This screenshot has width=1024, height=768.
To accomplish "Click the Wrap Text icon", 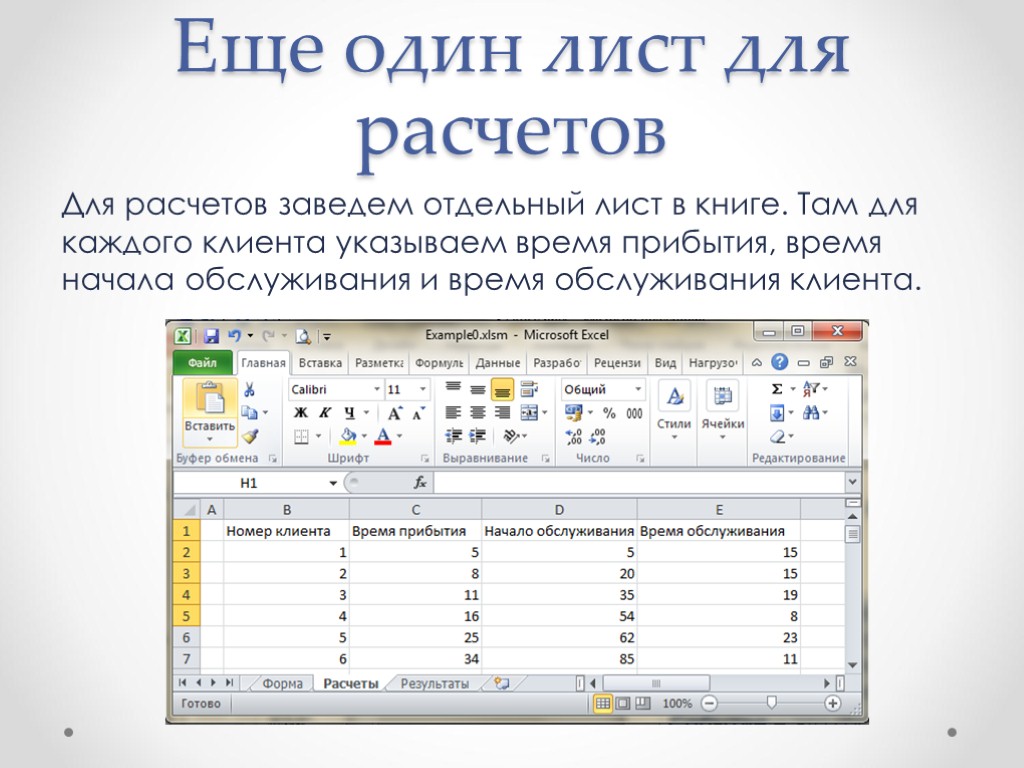I will pos(529,389).
